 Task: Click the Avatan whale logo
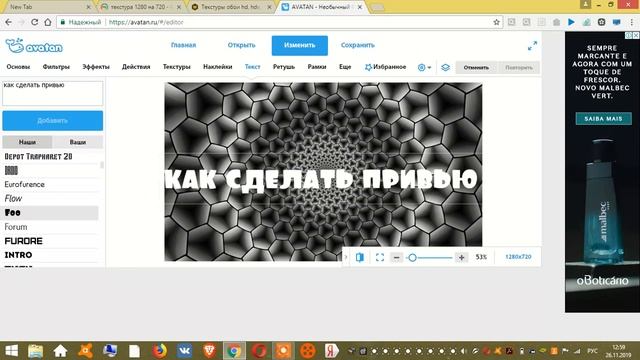[x=34, y=46]
